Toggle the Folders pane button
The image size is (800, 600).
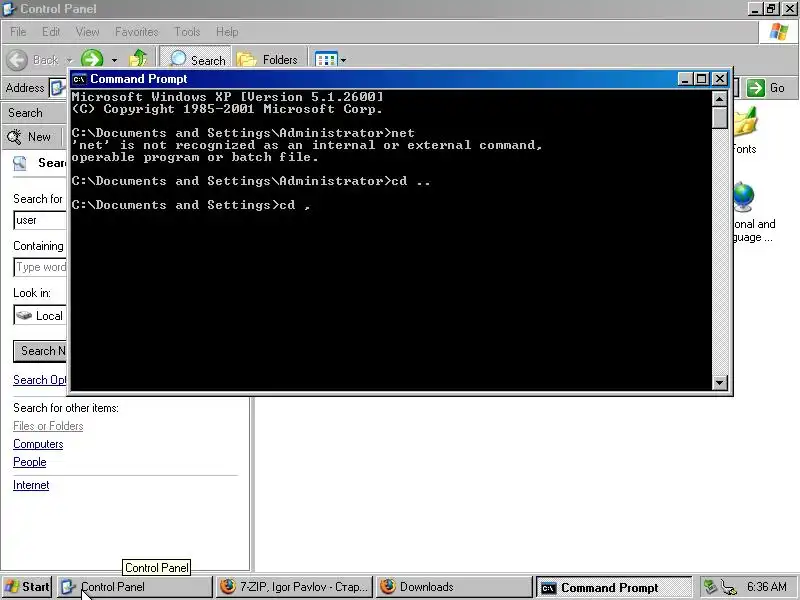tap(267, 60)
